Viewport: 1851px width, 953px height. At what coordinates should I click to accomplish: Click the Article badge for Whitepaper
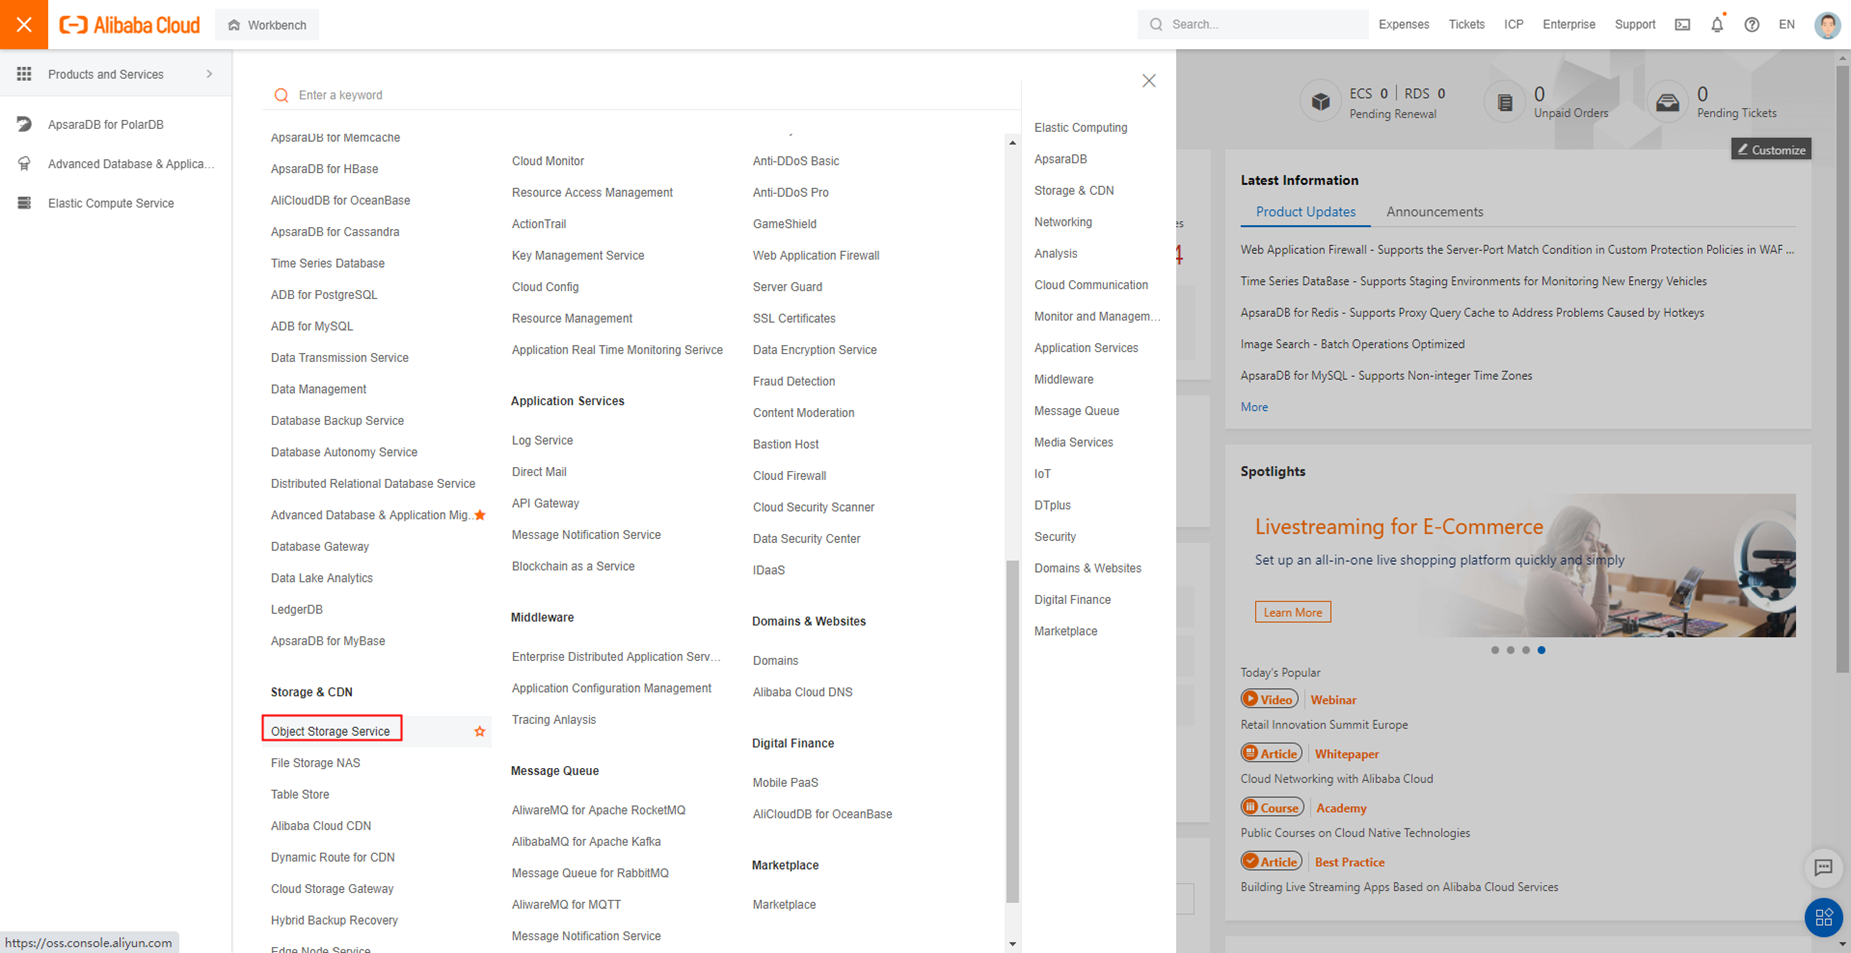(1271, 753)
